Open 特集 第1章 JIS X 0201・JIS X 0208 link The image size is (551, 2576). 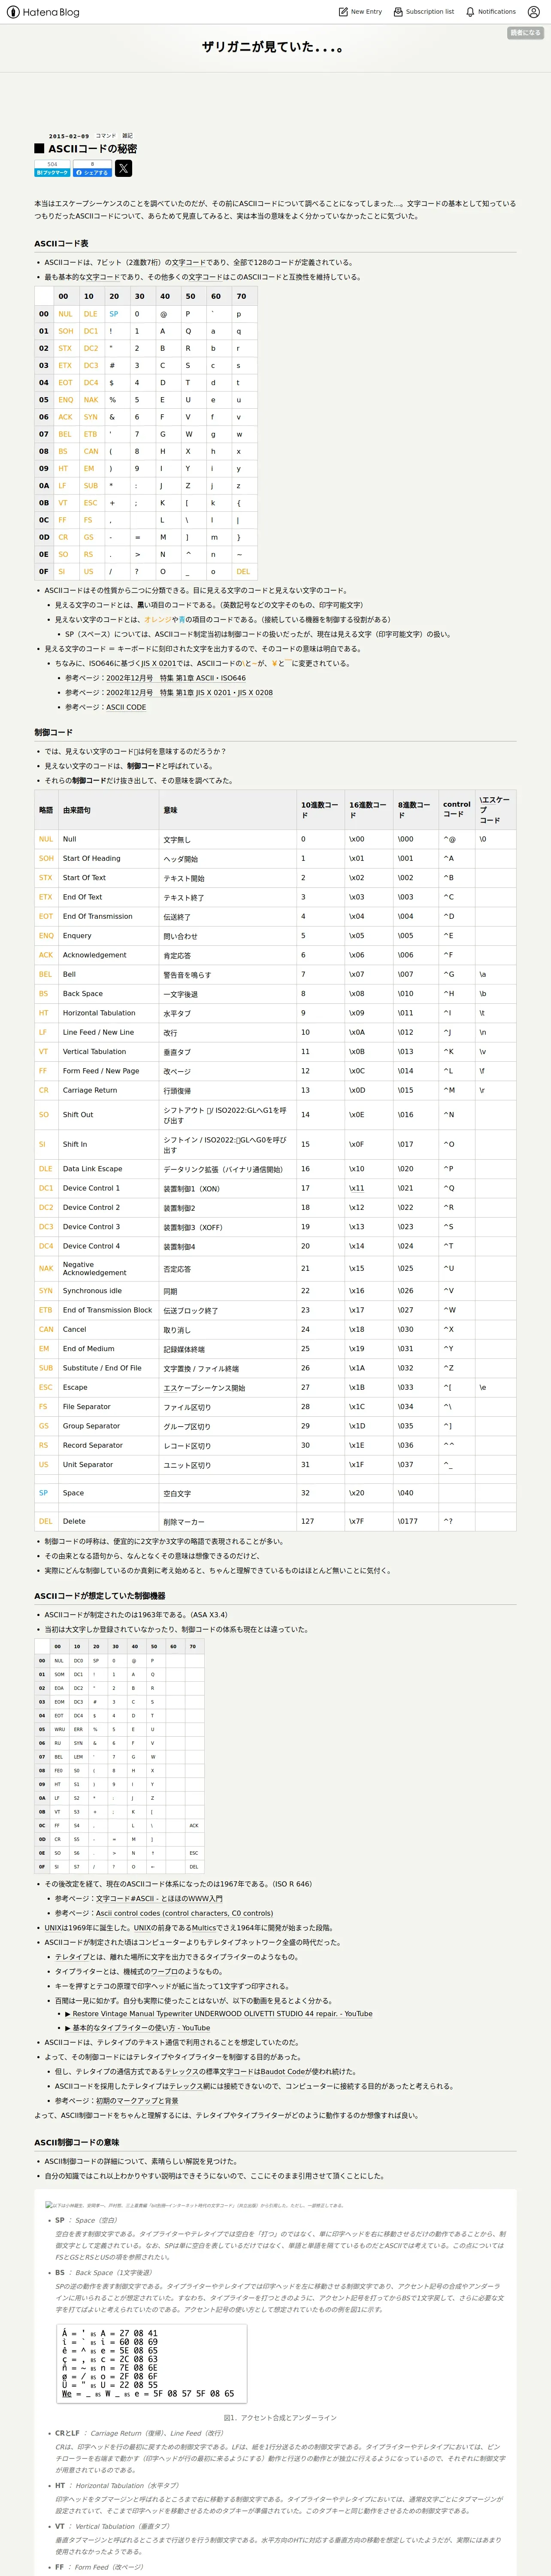click(189, 692)
